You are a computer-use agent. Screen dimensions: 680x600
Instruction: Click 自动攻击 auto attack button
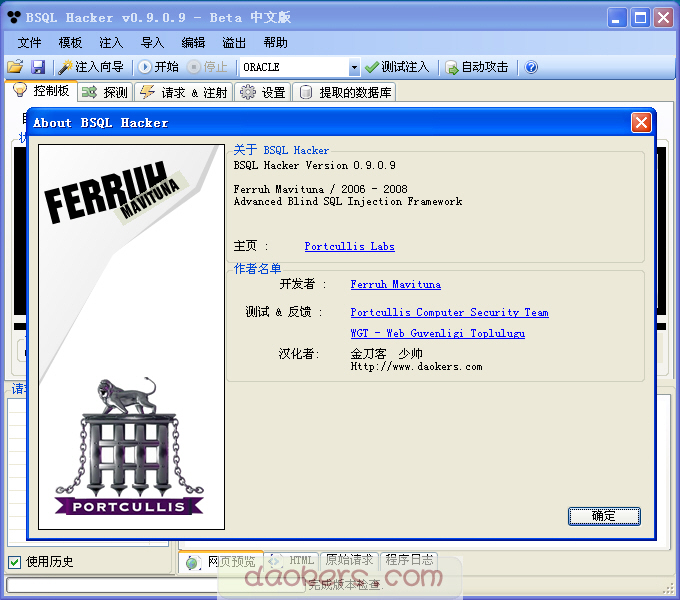coord(477,67)
